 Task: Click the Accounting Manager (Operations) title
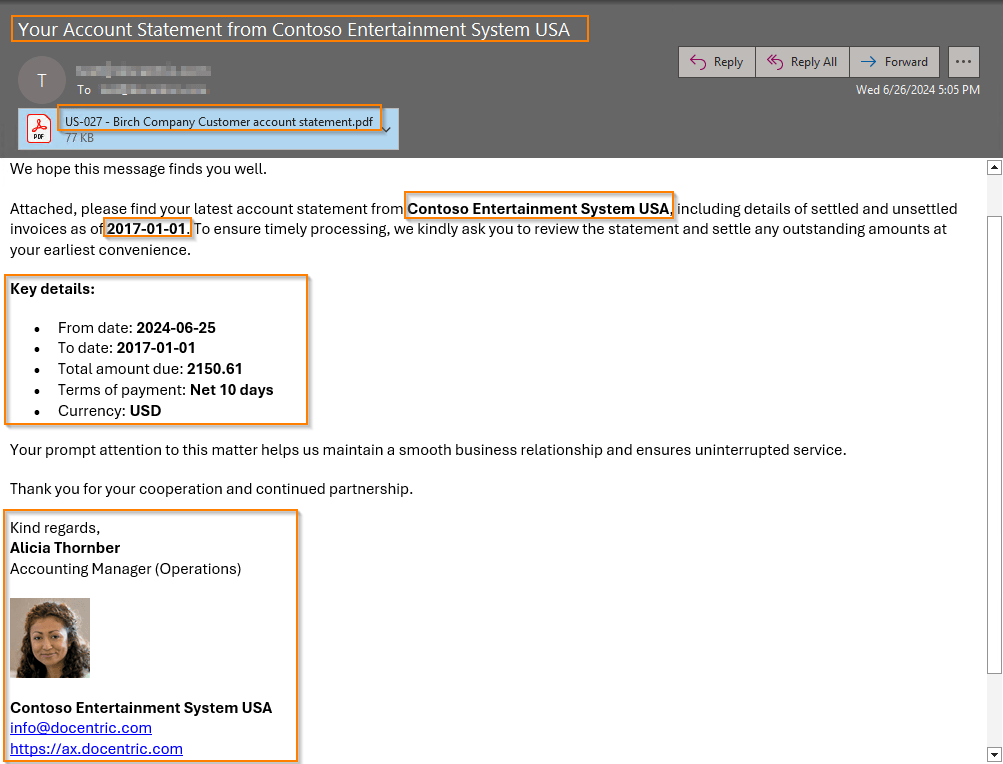click(x=125, y=569)
